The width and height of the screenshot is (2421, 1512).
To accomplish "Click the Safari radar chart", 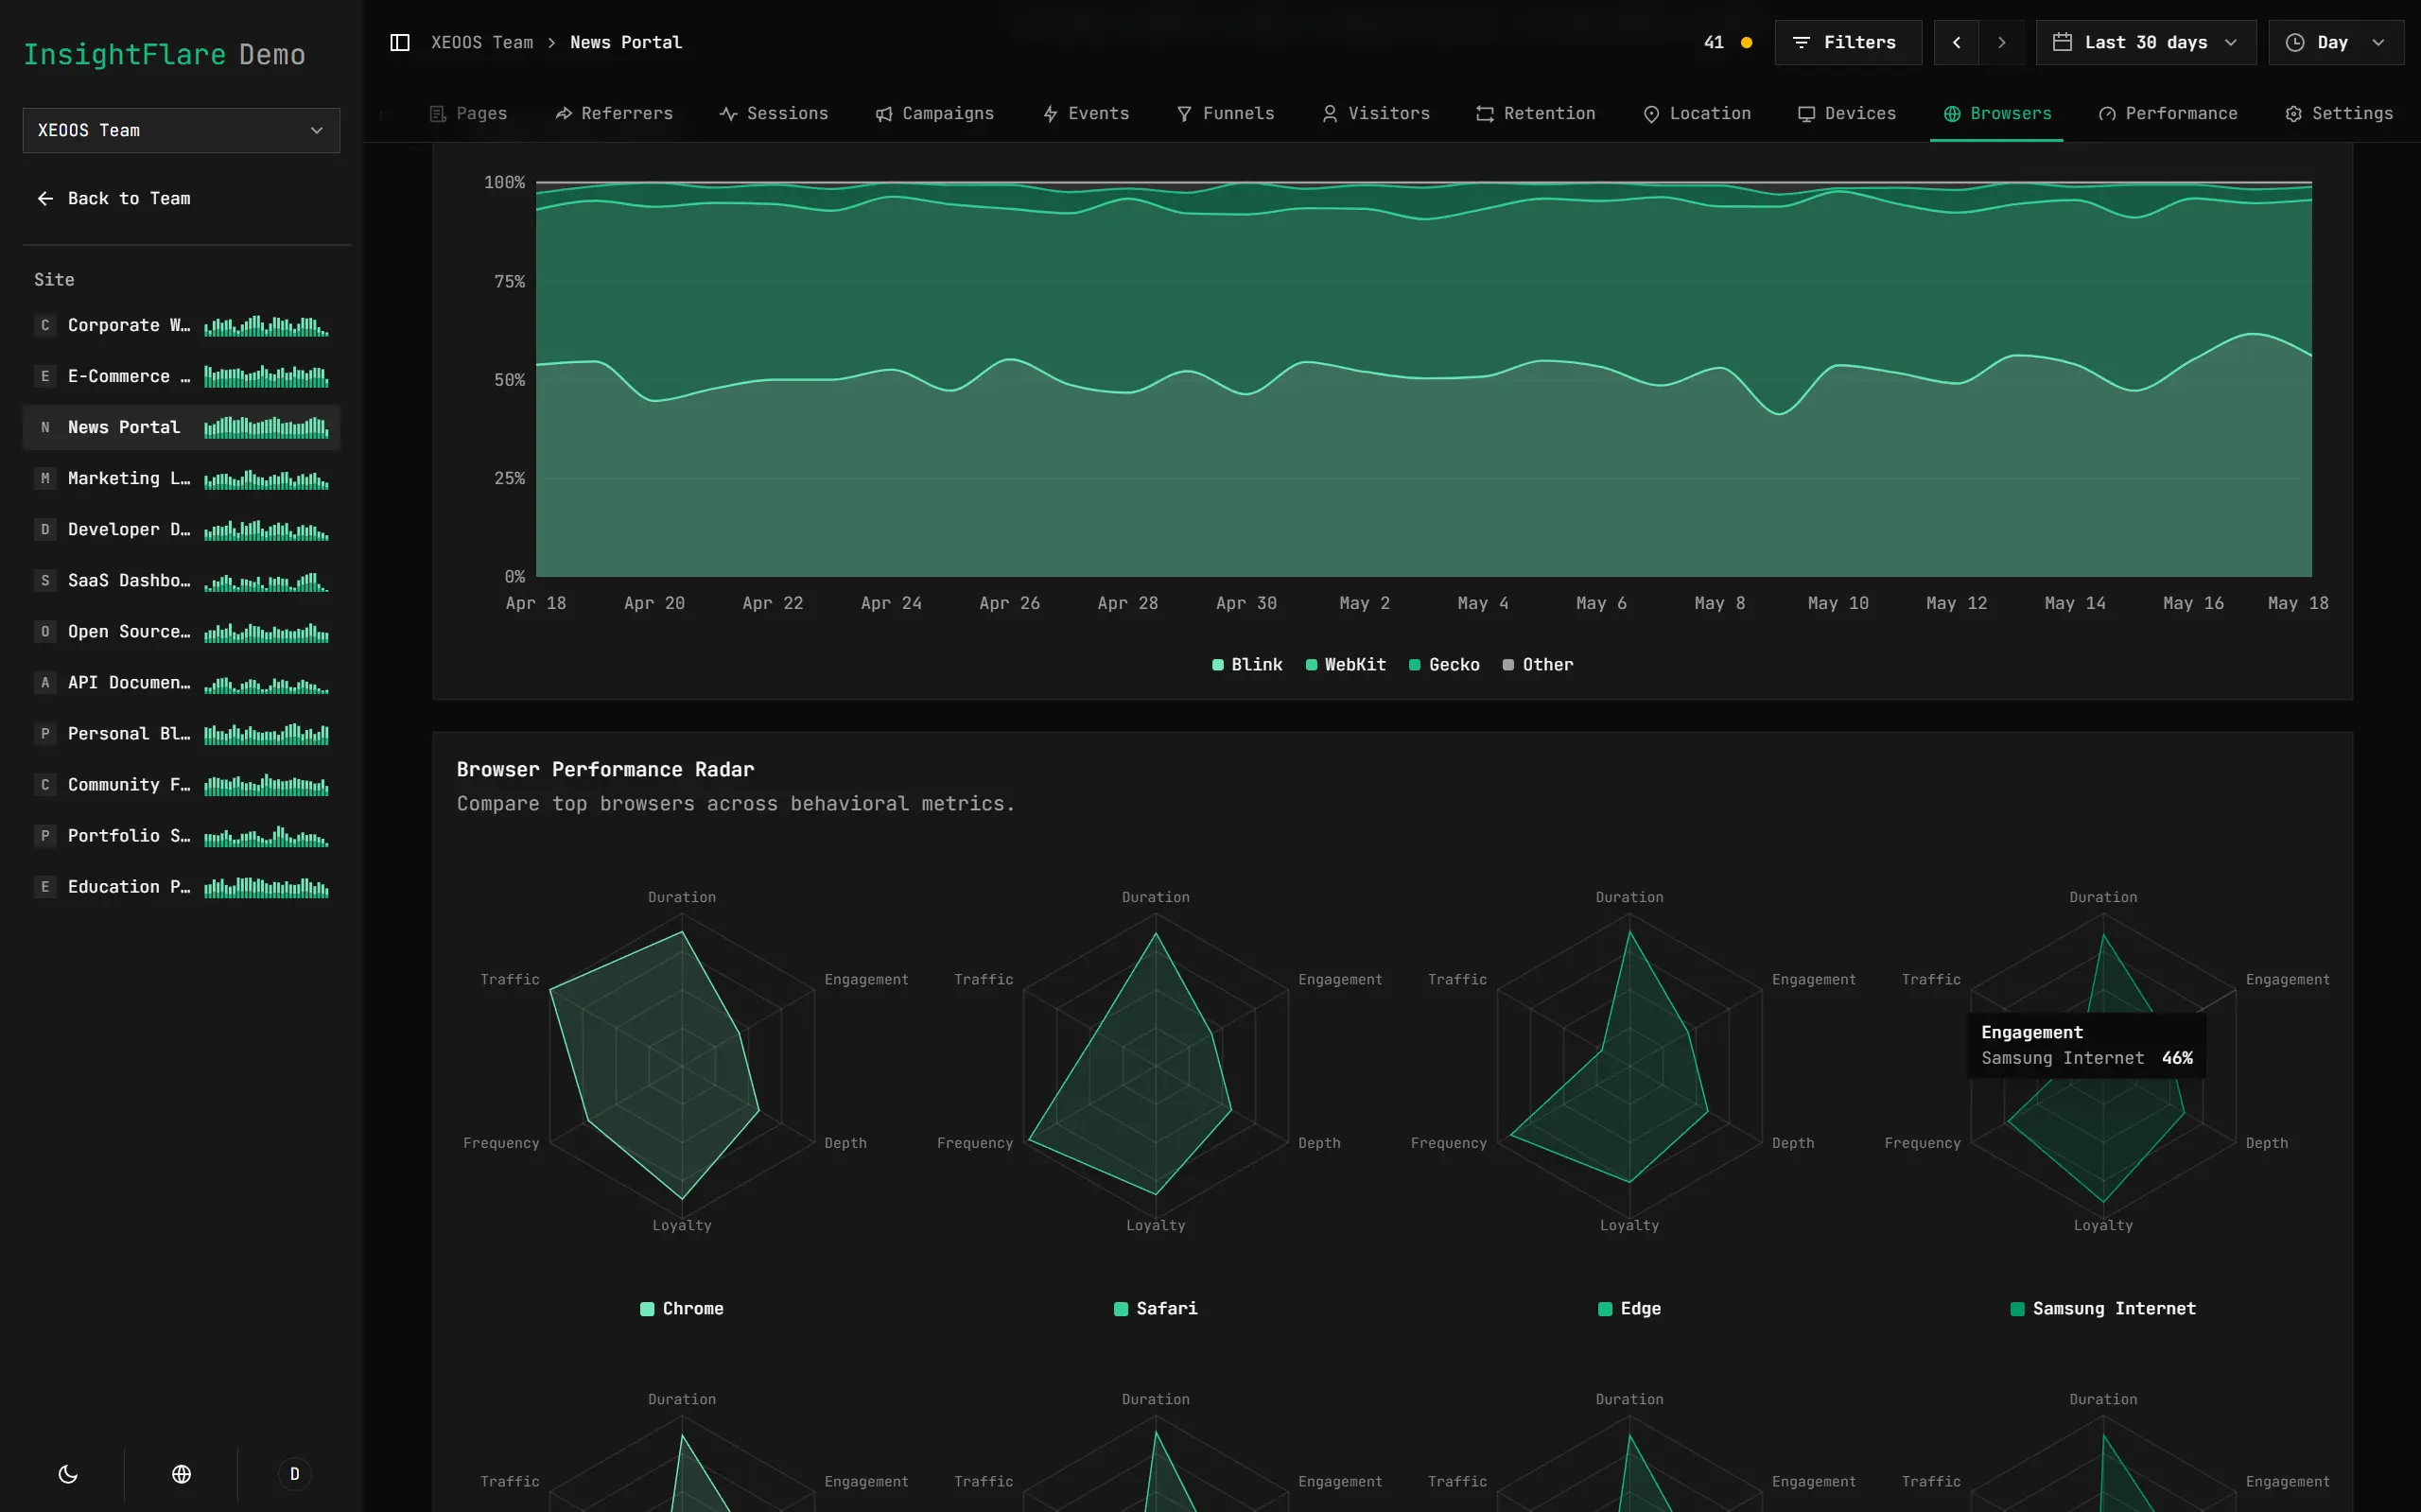I will click(1156, 1064).
